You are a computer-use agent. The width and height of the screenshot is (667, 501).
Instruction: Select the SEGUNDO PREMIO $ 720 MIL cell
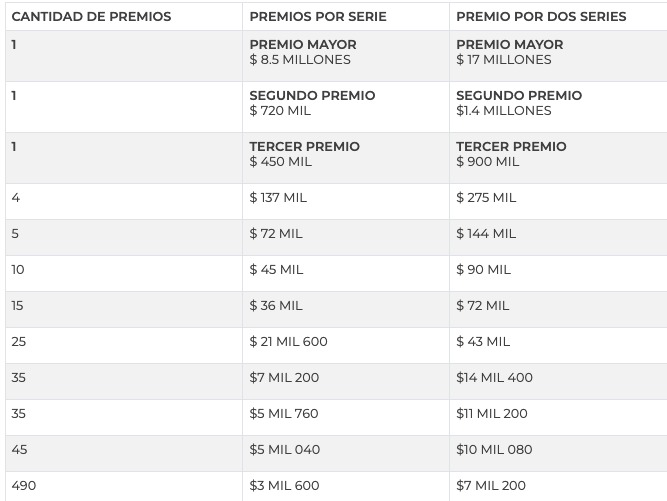(346, 107)
